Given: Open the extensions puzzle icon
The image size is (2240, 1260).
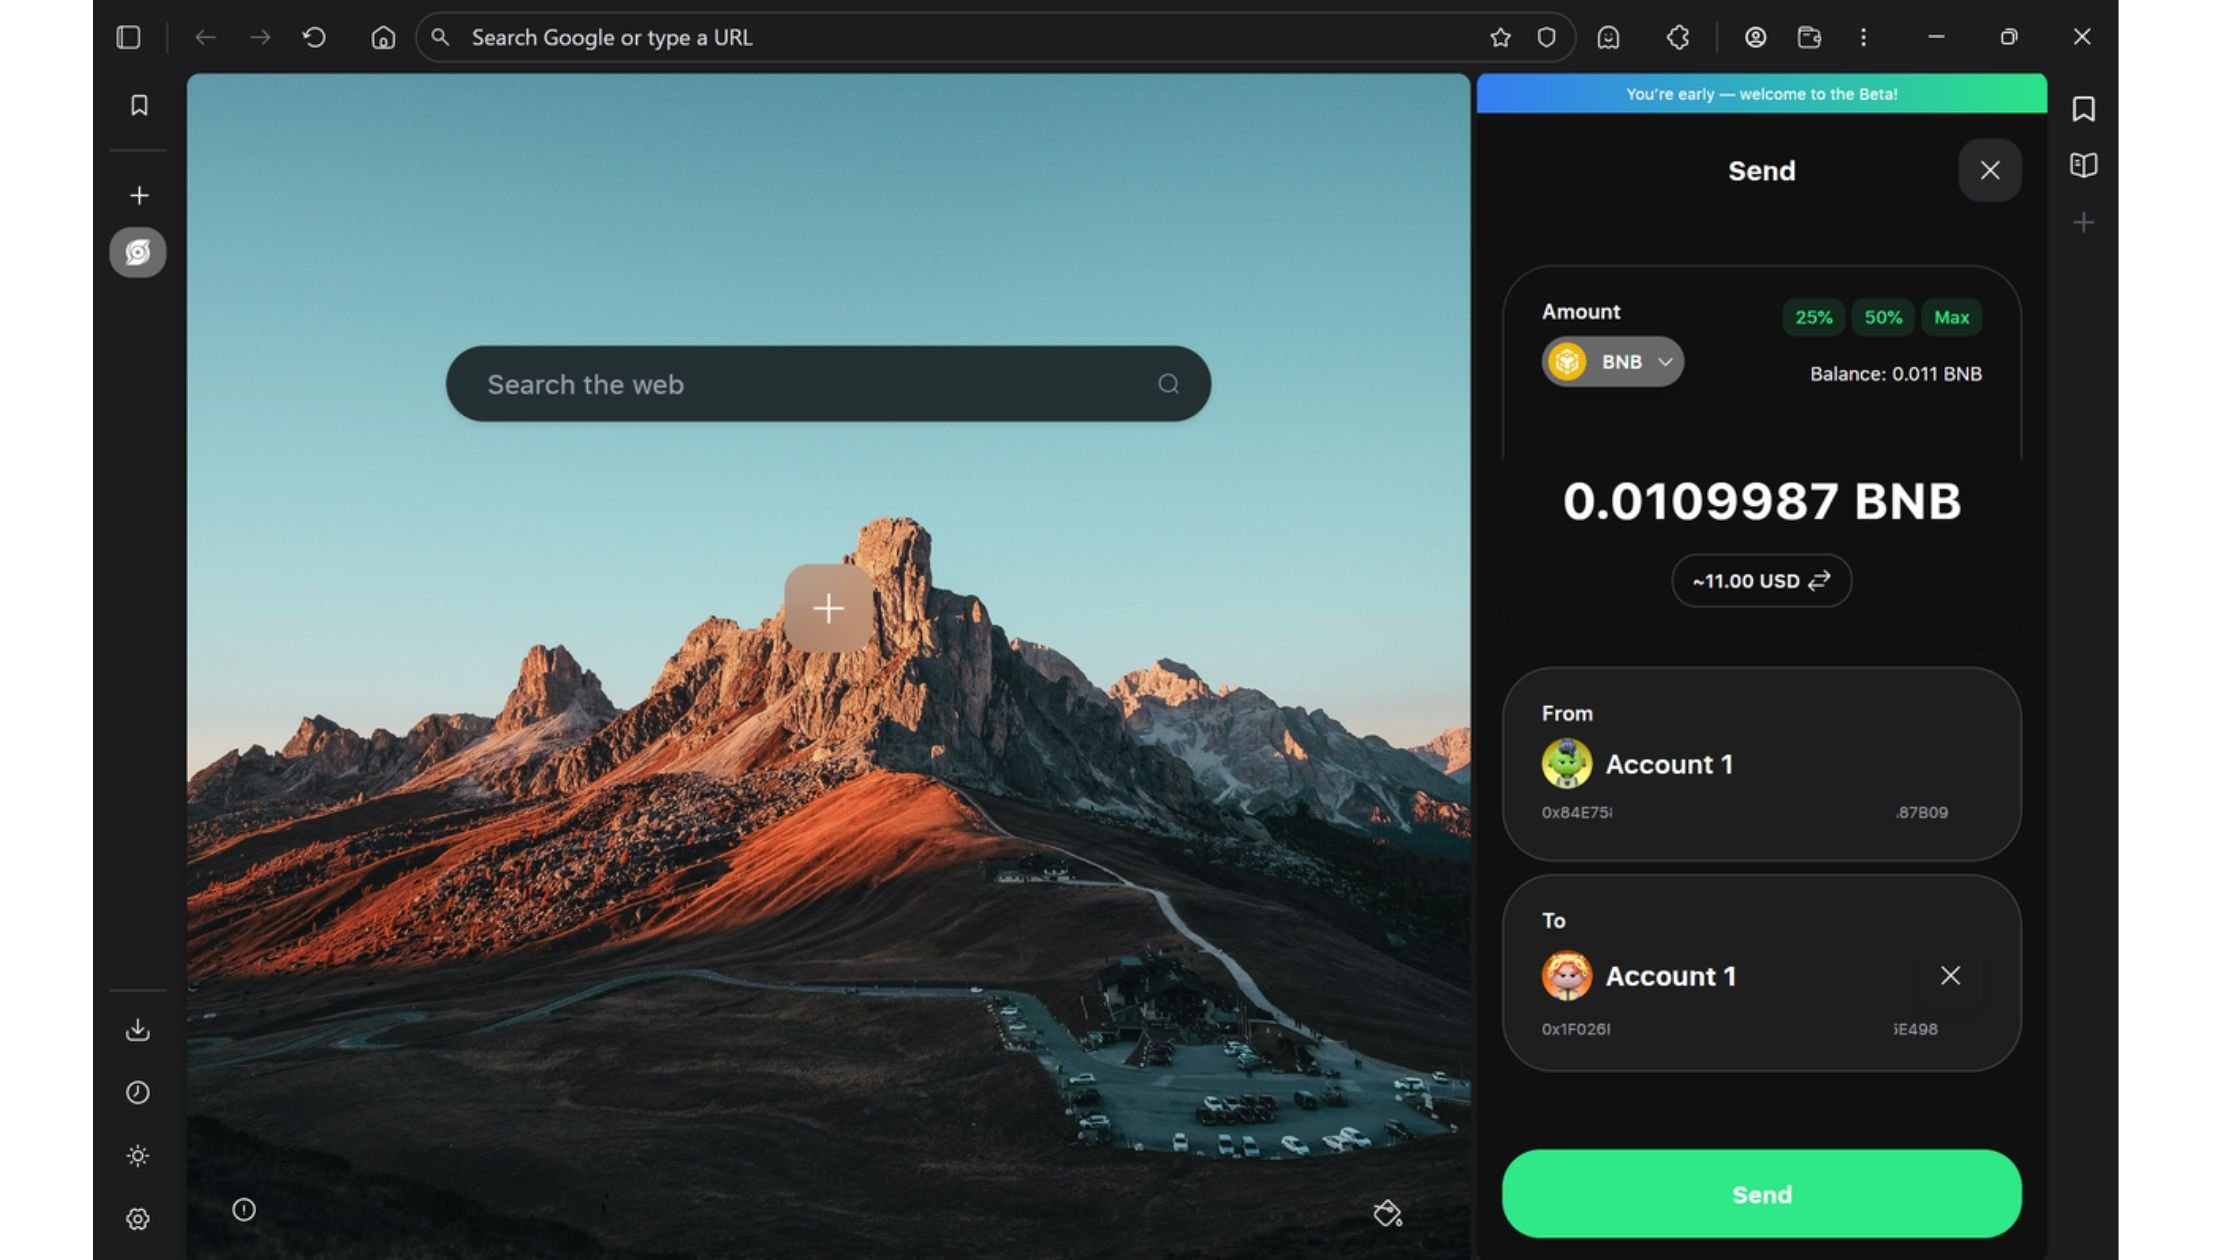Looking at the screenshot, I should pyautogui.click(x=1677, y=37).
